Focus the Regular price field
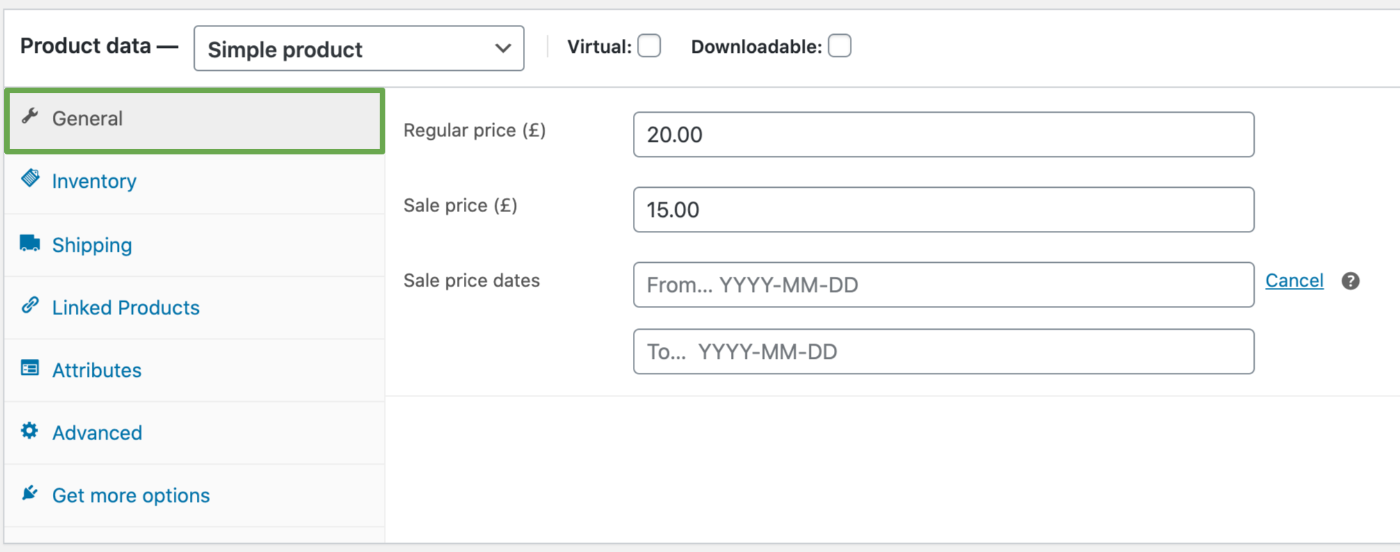1400x552 pixels. [944, 134]
